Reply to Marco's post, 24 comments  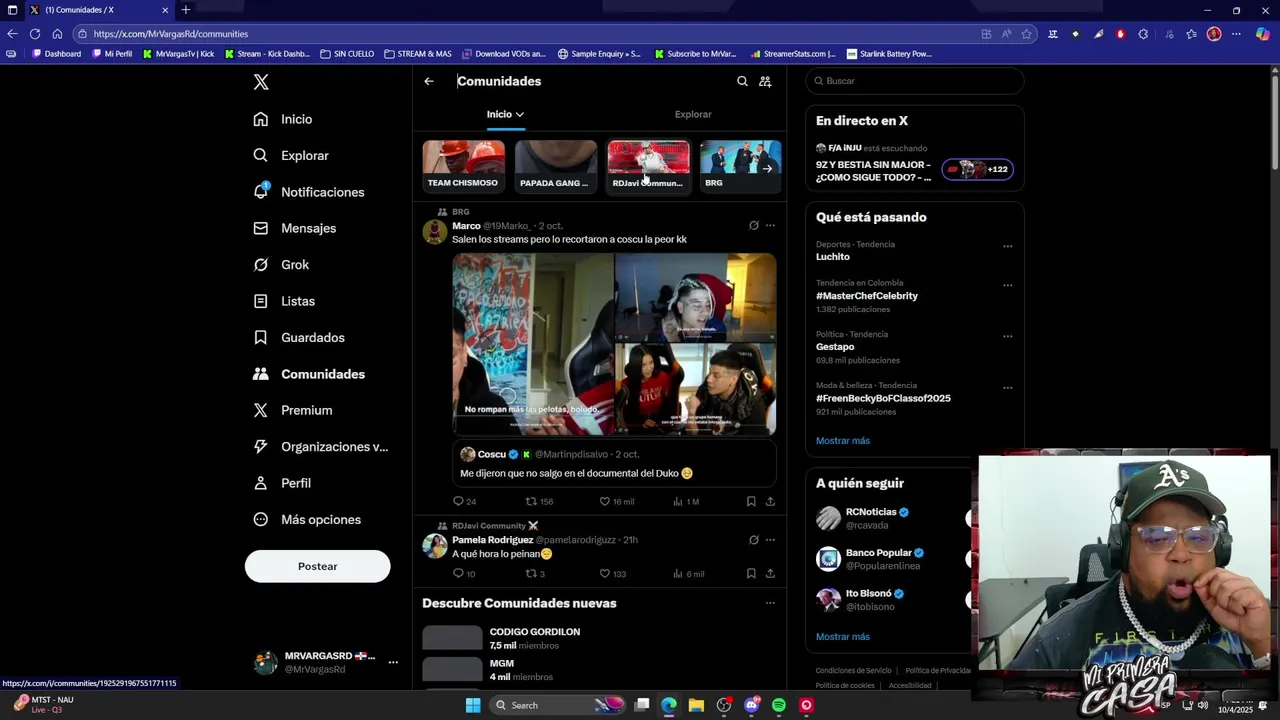pyautogui.click(x=464, y=501)
